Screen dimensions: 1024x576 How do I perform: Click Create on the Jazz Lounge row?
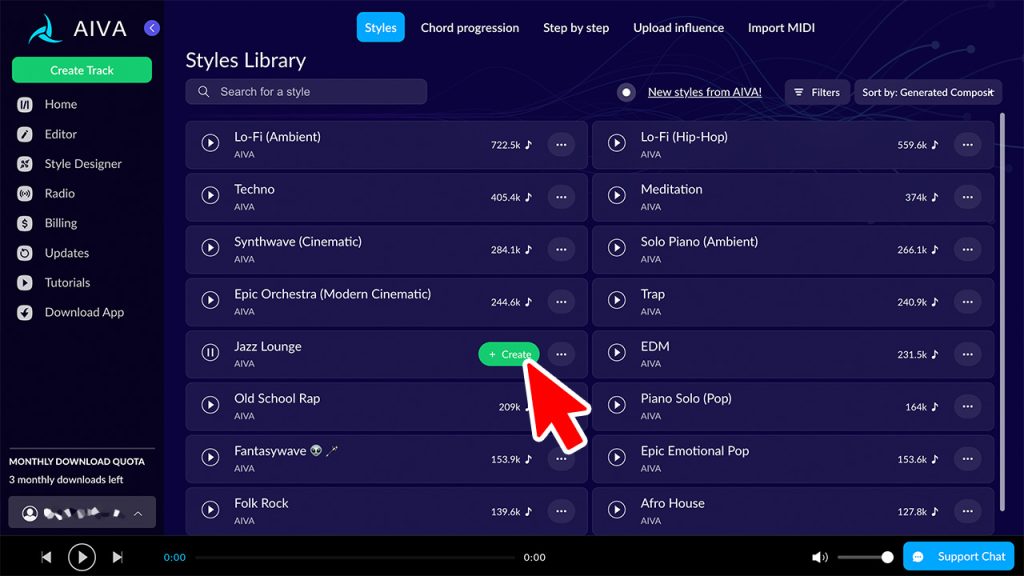509,354
